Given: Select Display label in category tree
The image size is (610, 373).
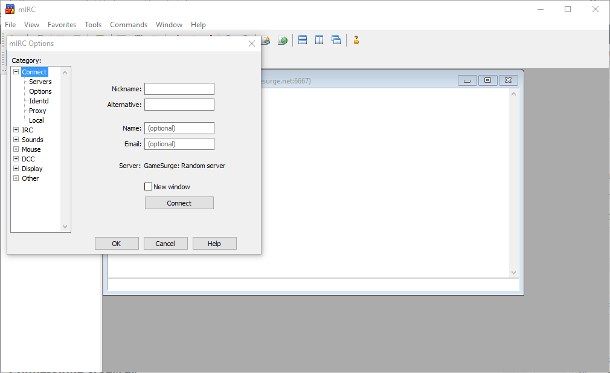Looking at the screenshot, I should tap(32, 168).
